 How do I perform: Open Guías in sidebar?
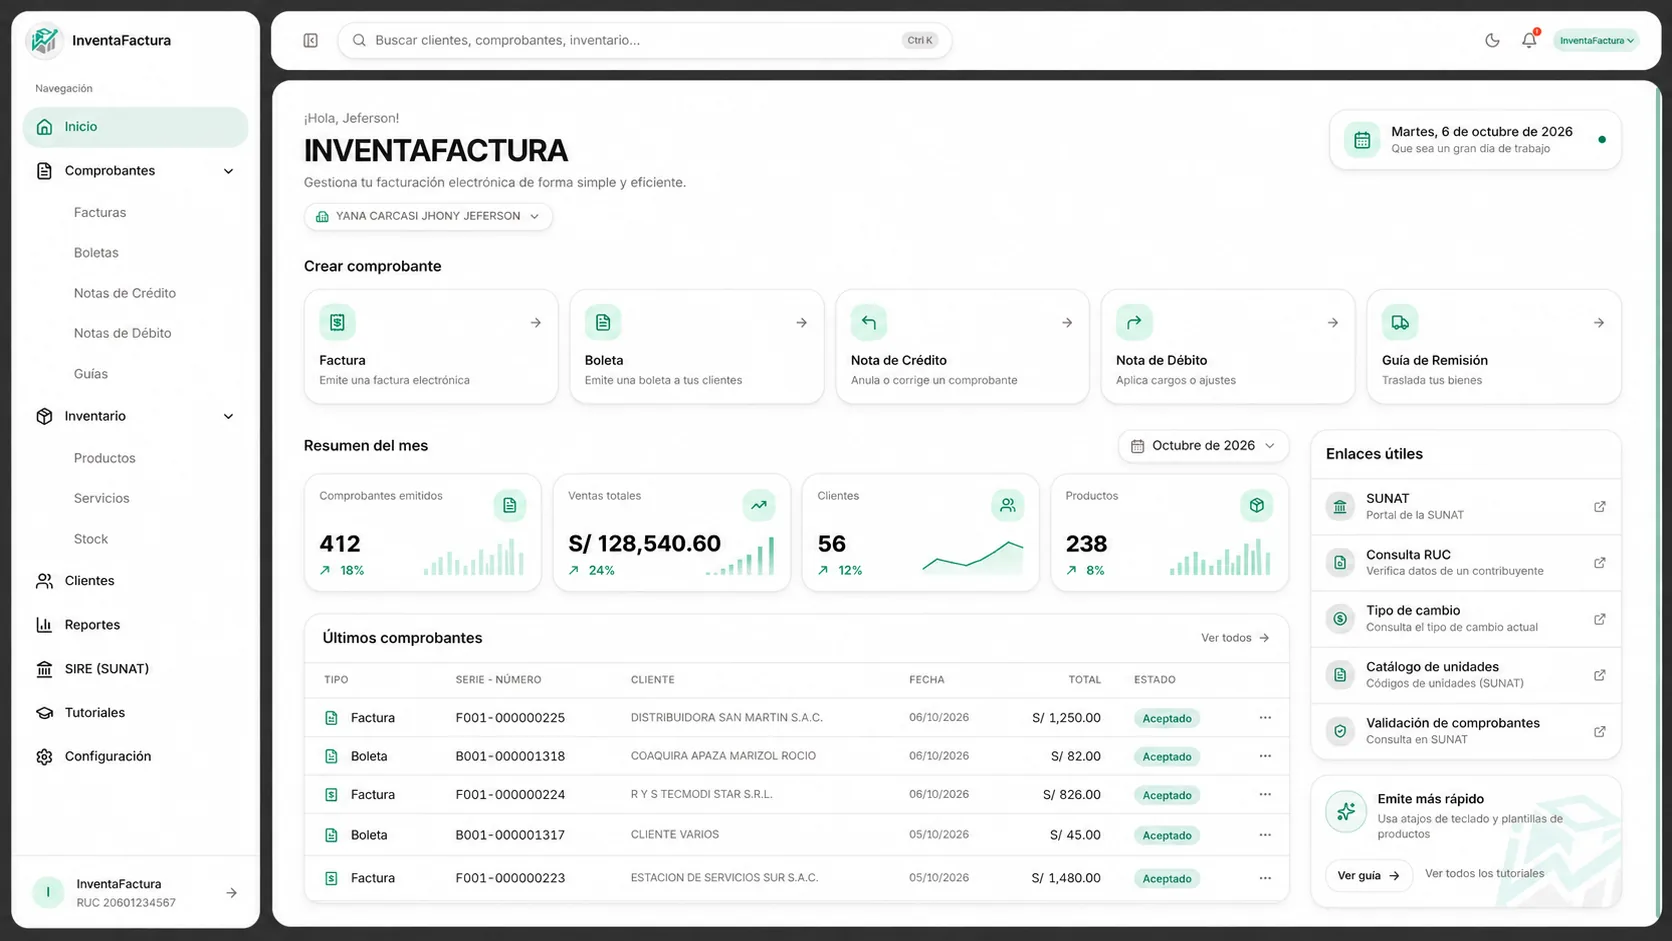[91, 374]
